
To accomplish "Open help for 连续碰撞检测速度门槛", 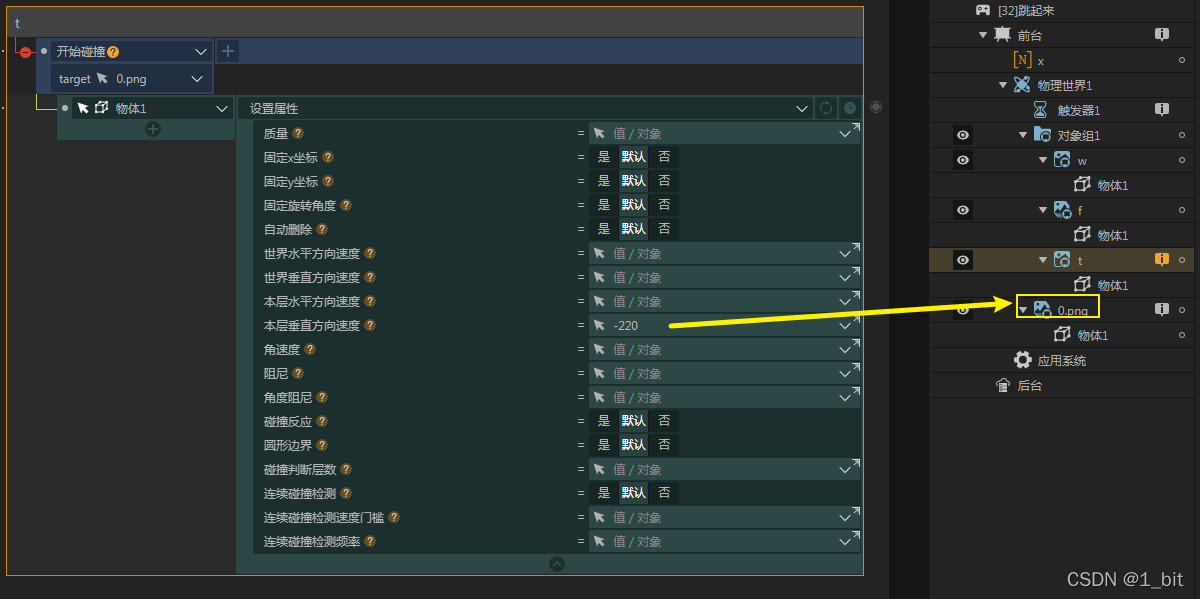I will click(x=394, y=517).
